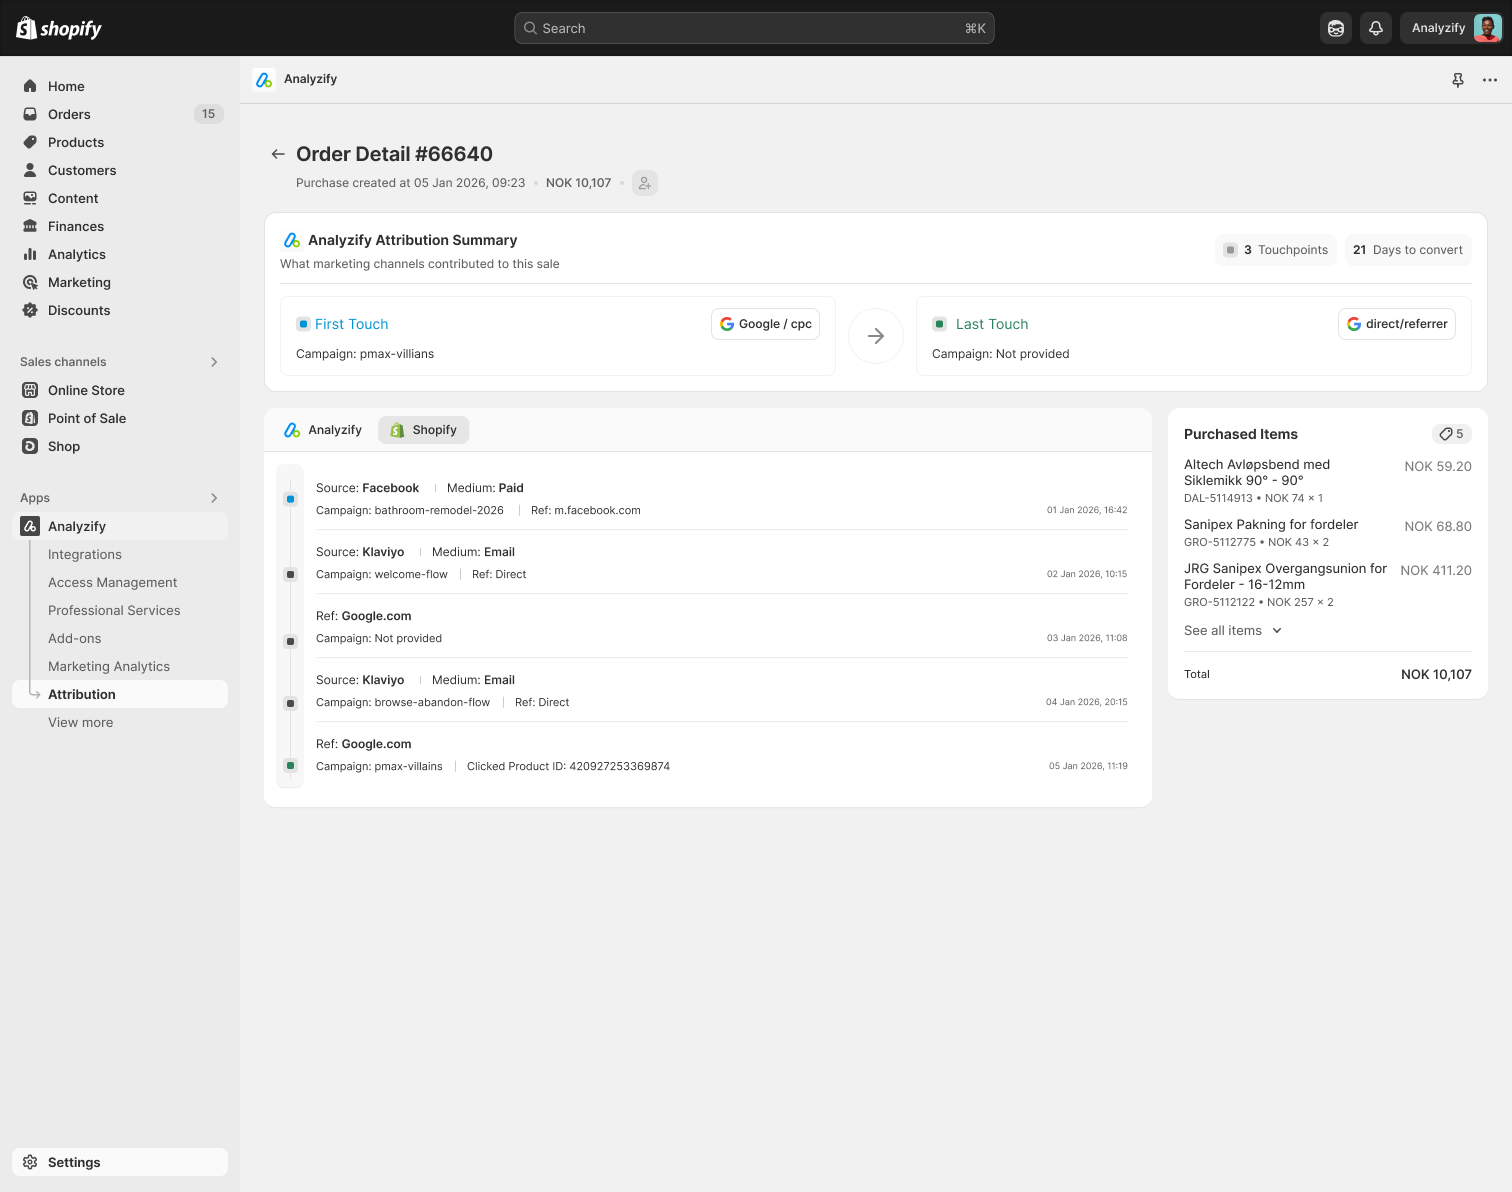
Task: Click the arrow between First and Last Touch
Action: pyautogui.click(x=876, y=336)
